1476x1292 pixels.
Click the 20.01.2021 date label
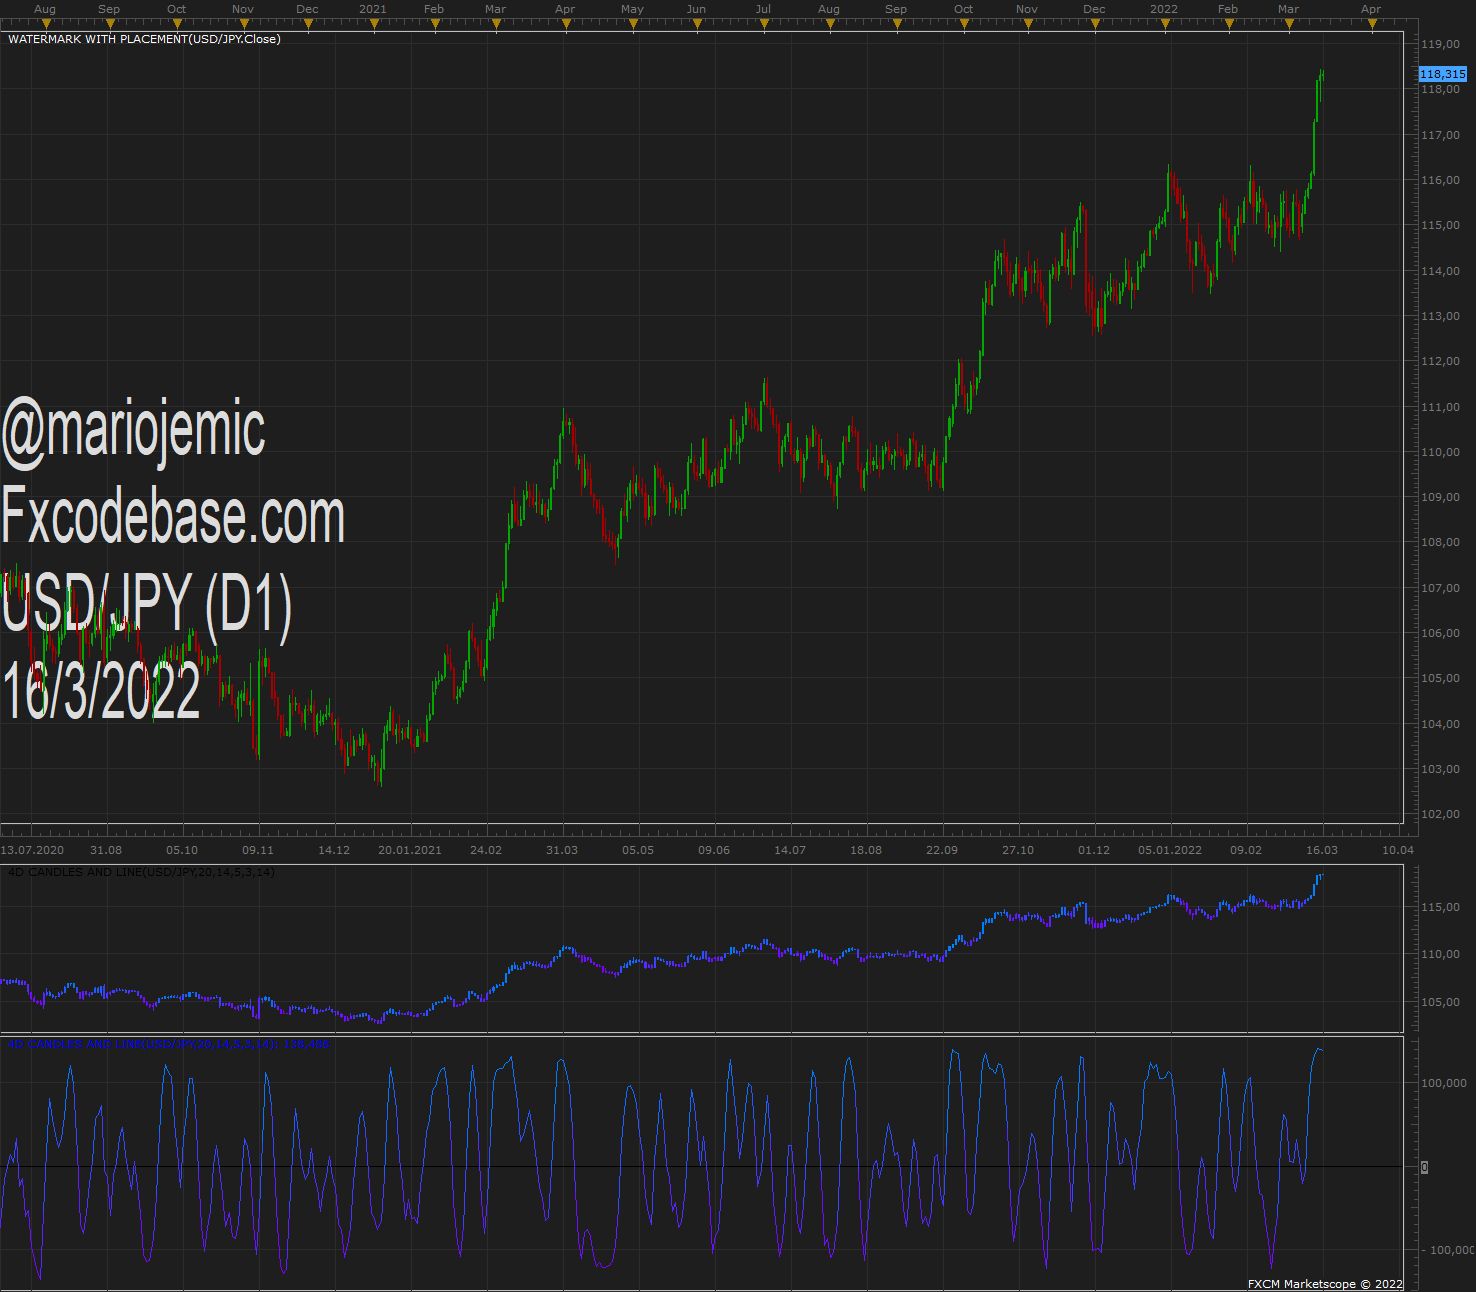(410, 850)
